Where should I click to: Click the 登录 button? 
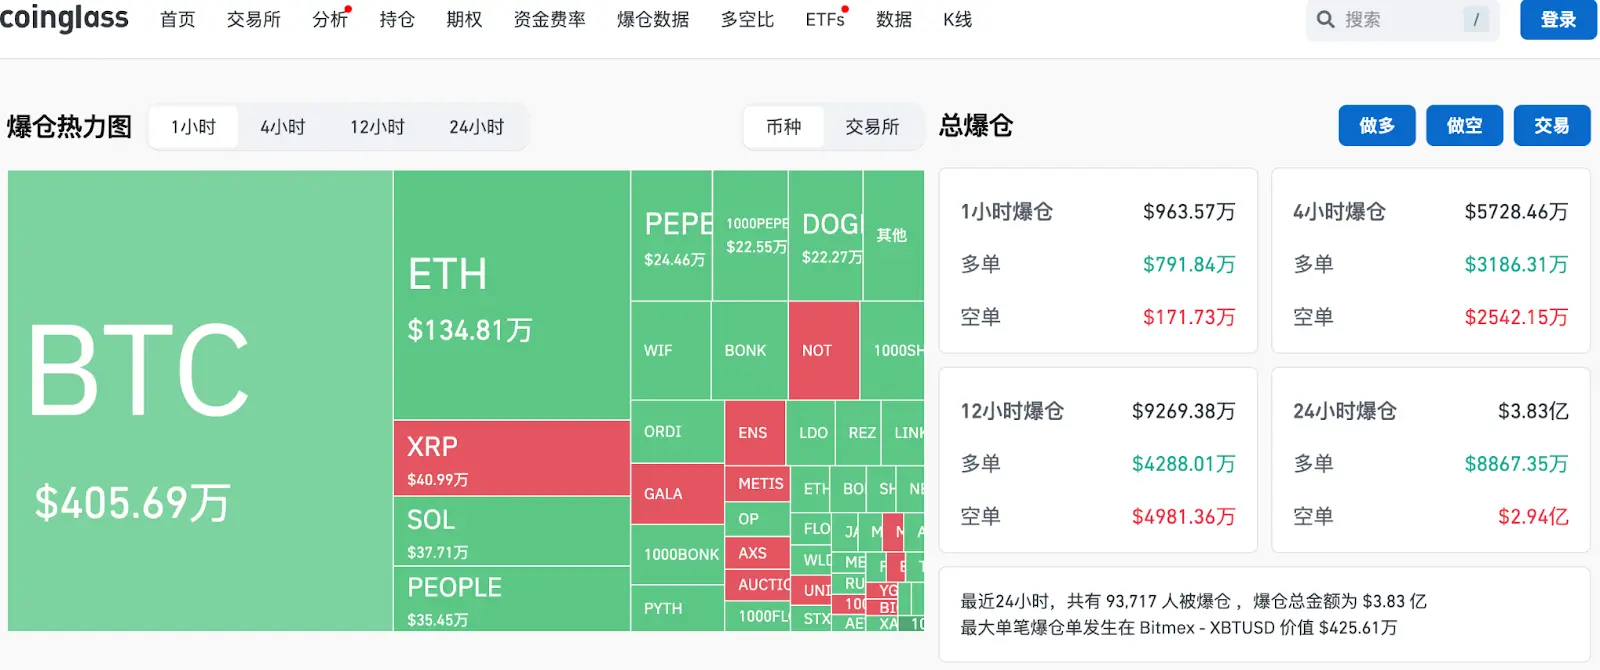(x=1556, y=19)
